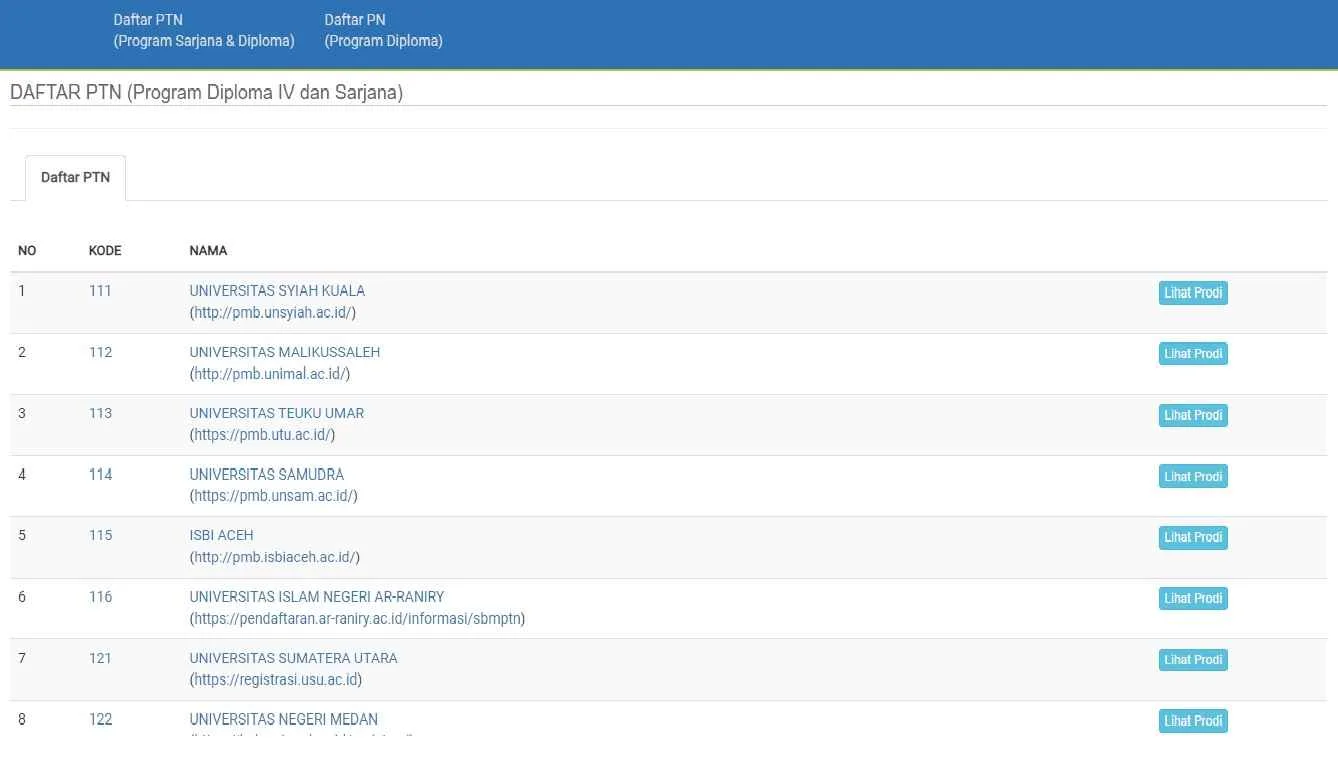1338x781 pixels.
Task: Open the Universitas Sumatera Utara link
Action: point(293,658)
